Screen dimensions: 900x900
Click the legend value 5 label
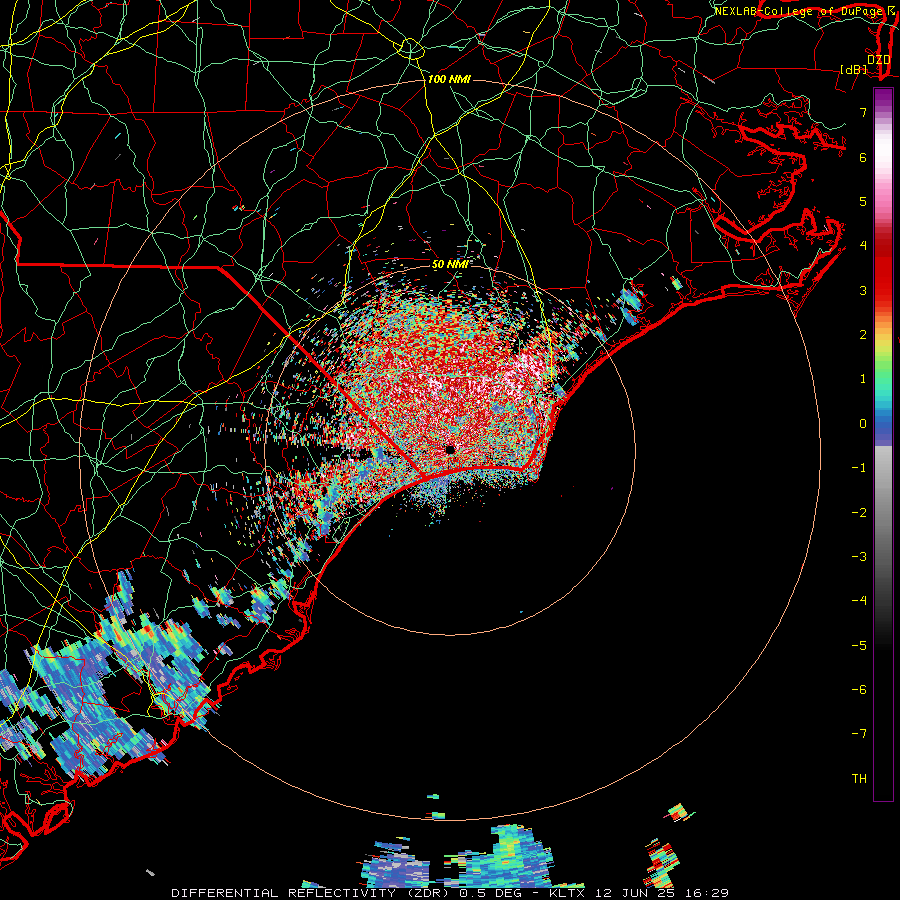click(x=863, y=201)
